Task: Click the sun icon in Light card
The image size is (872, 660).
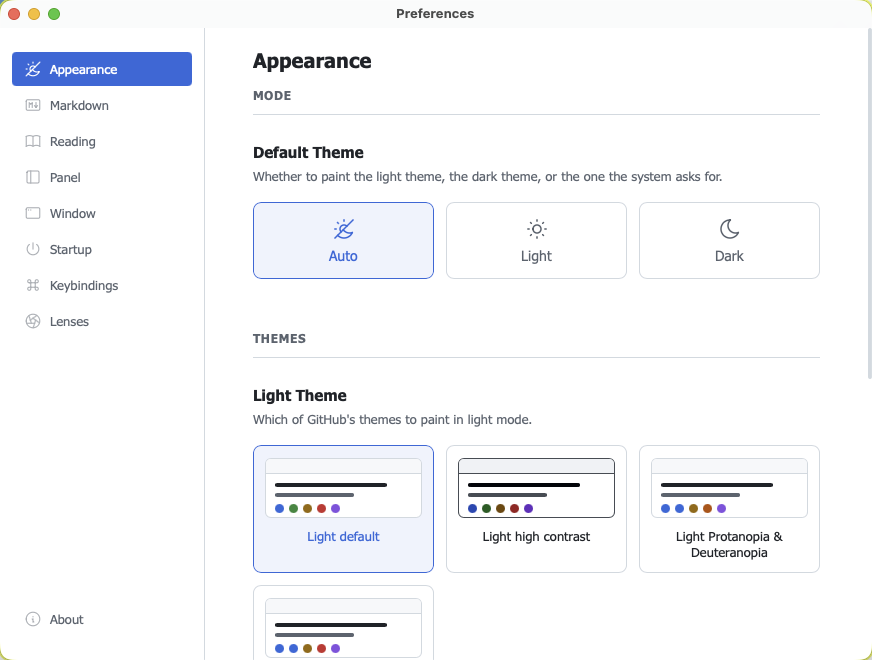Action: (537, 229)
